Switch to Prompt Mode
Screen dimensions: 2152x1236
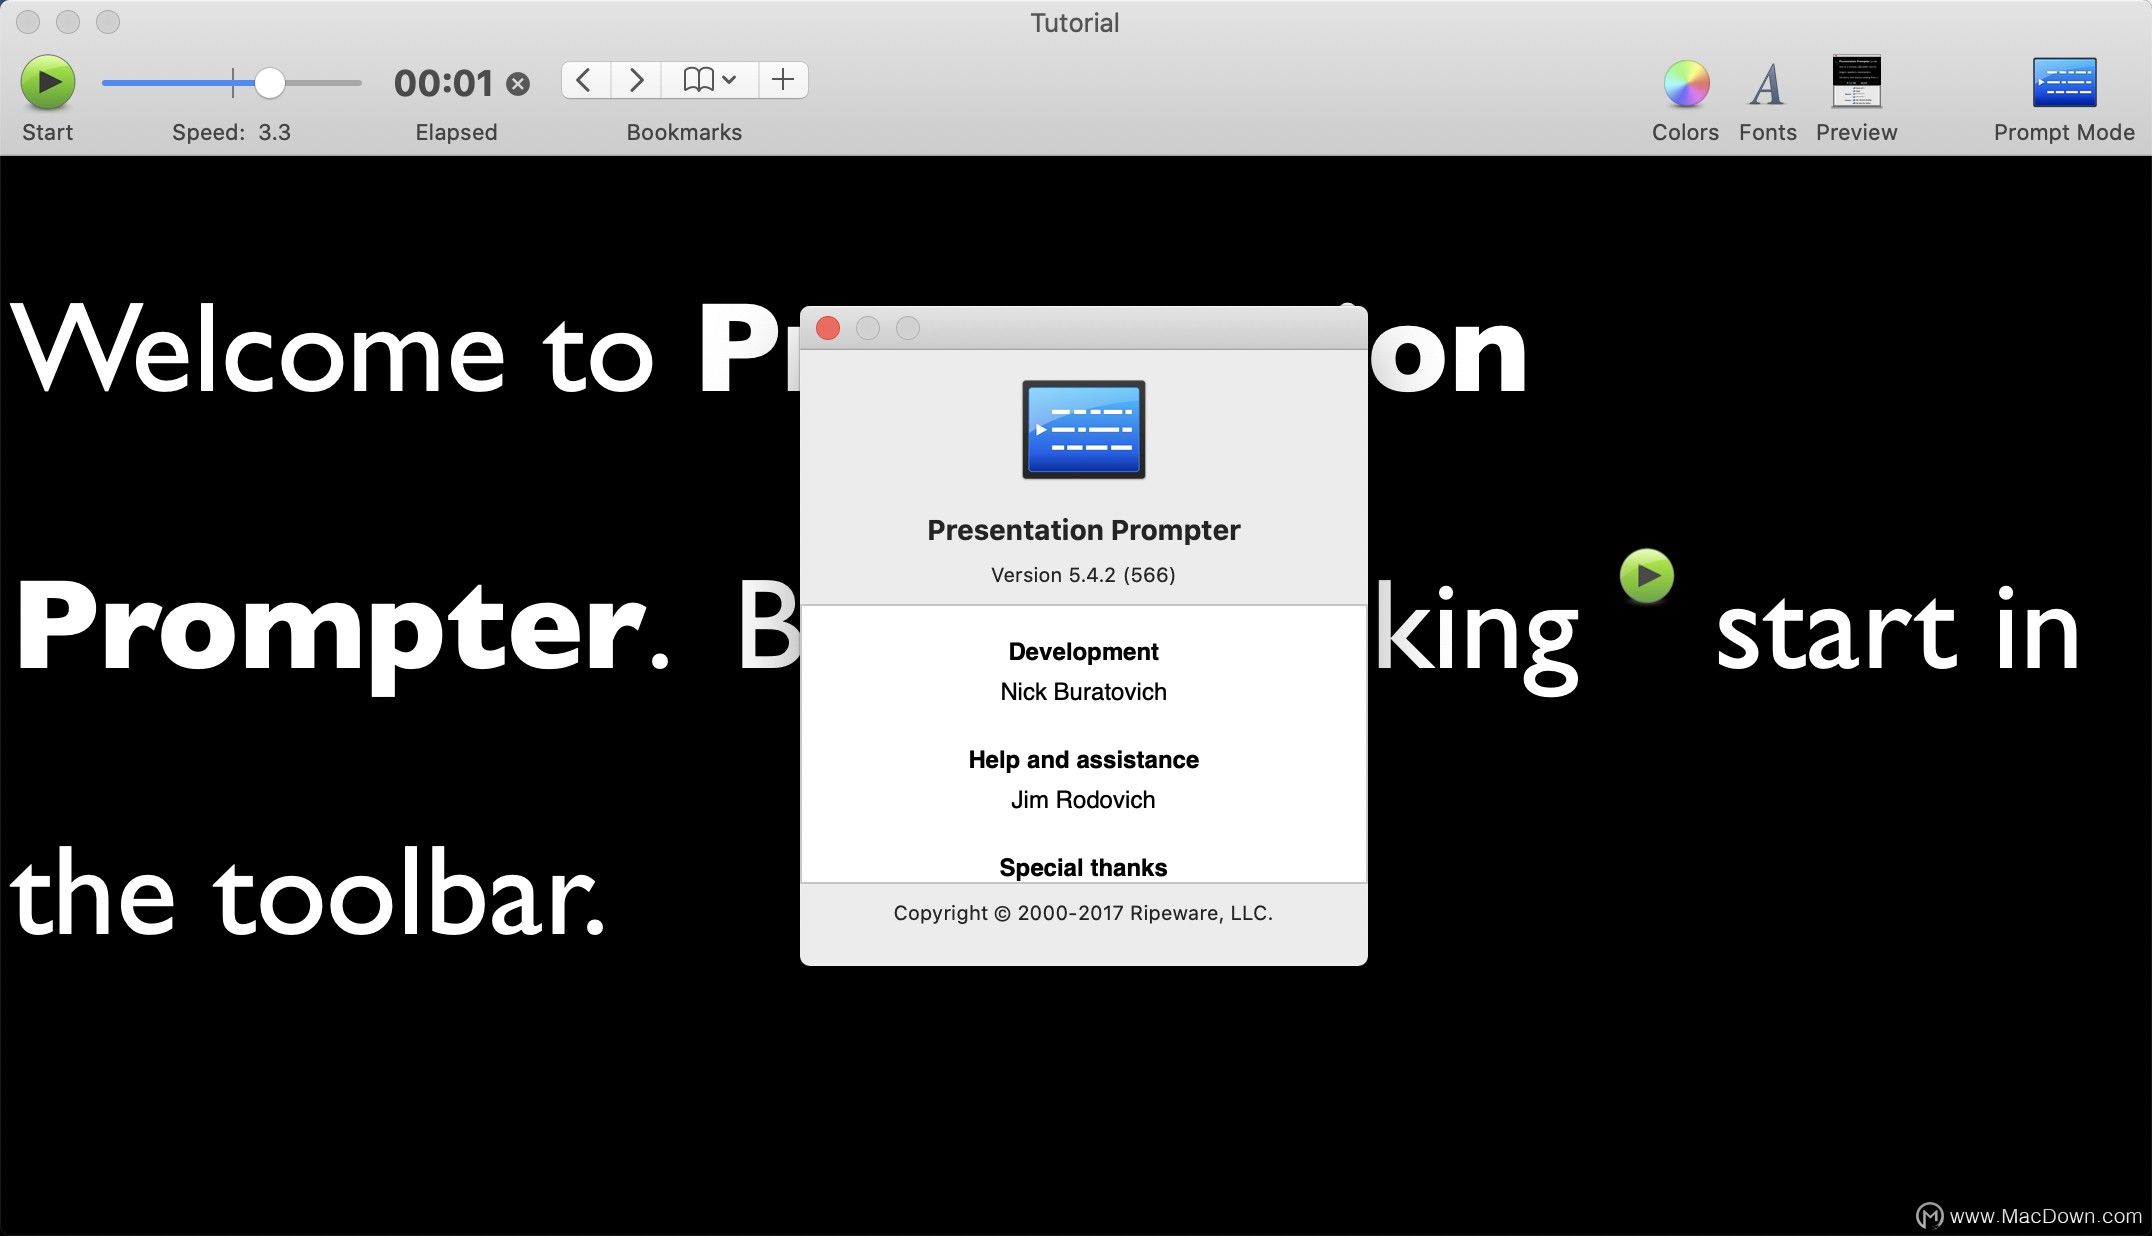coord(2063,83)
